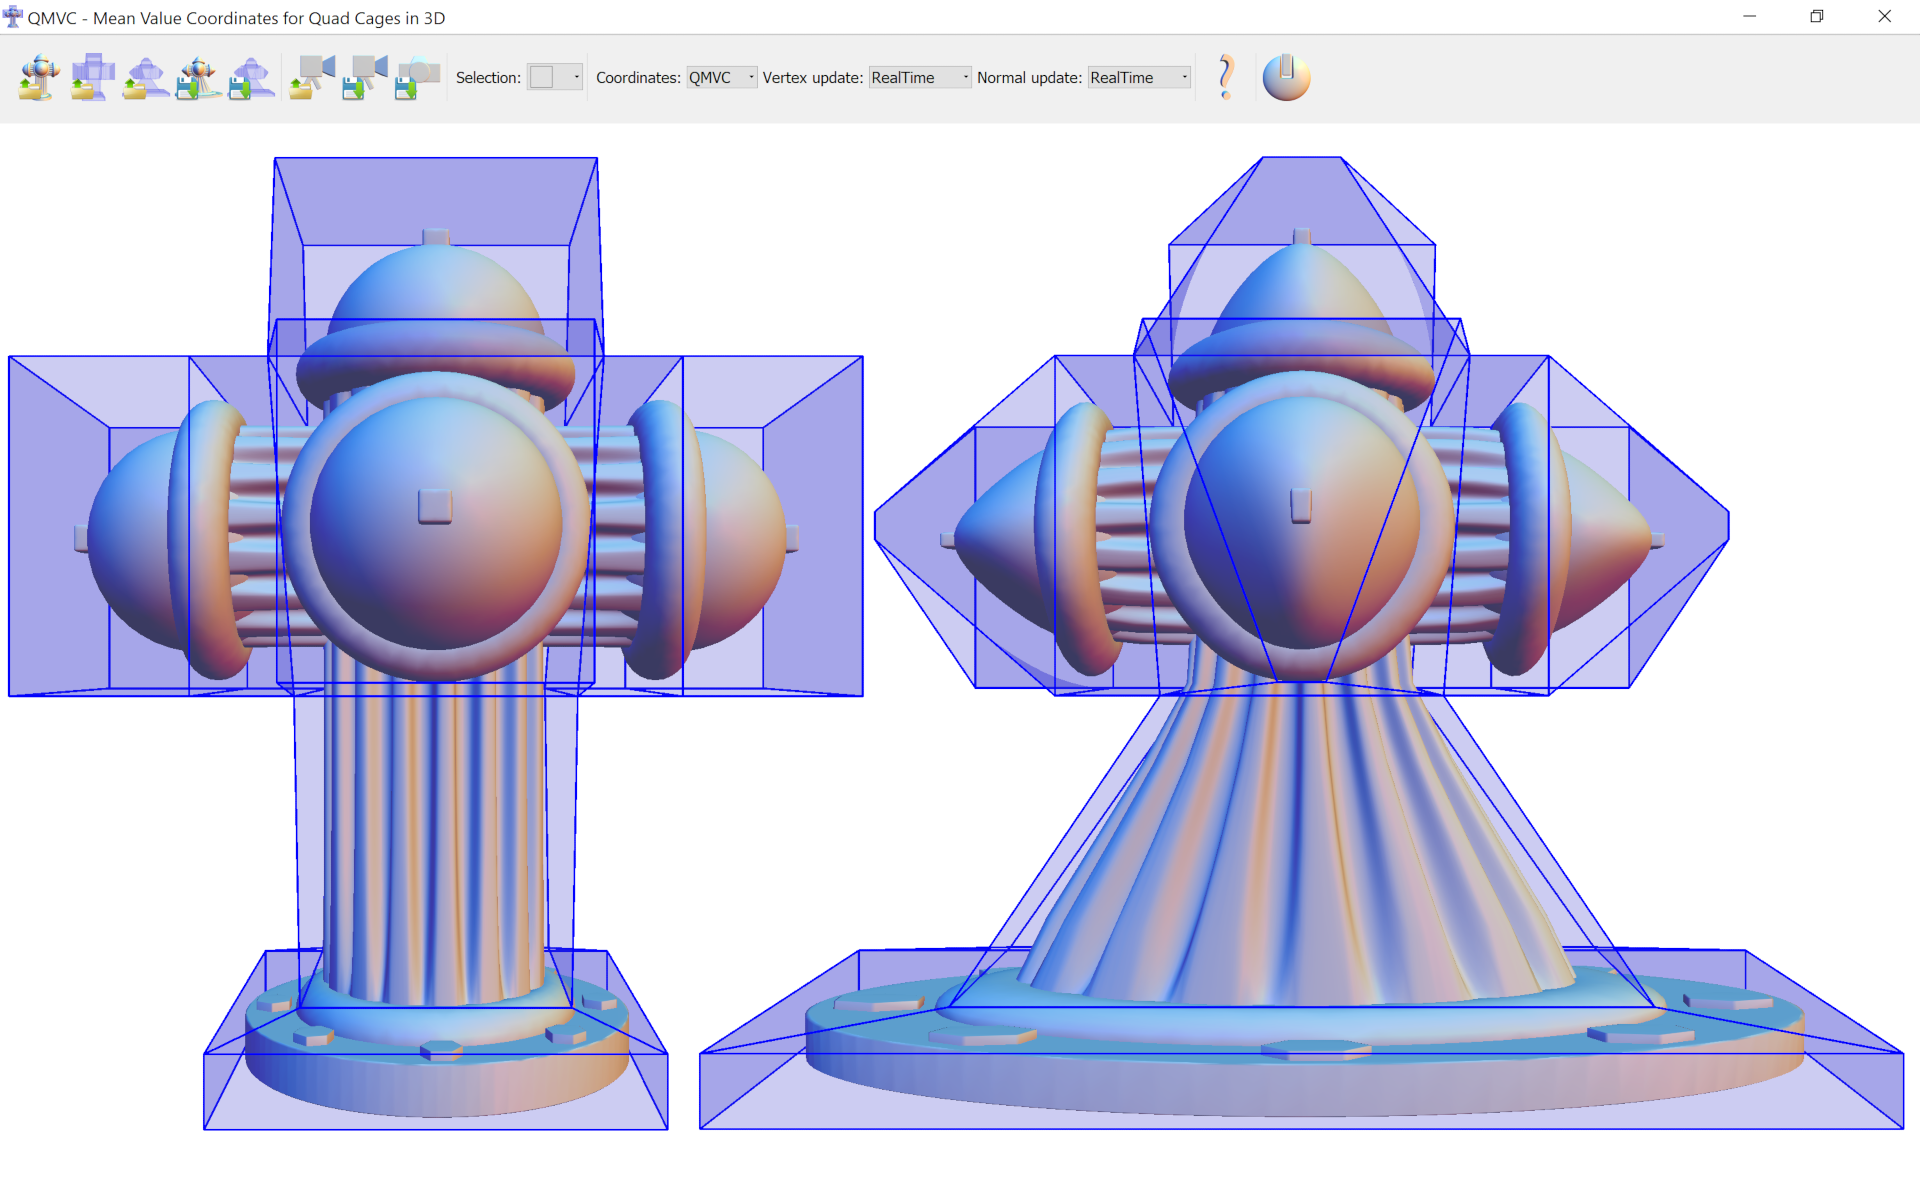This screenshot has height=1196, width=1920.
Task: Click the Open mesh icon
Action: (40, 77)
